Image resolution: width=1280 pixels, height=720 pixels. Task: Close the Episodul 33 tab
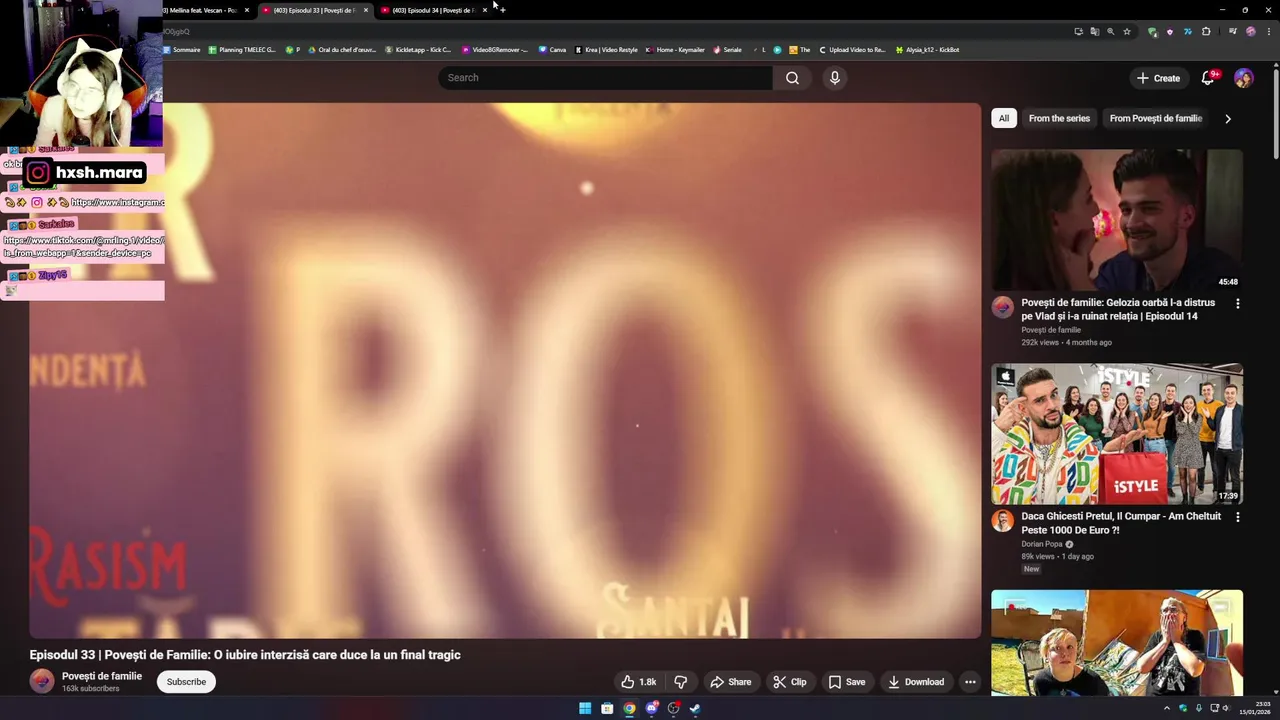(x=366, y=10)
